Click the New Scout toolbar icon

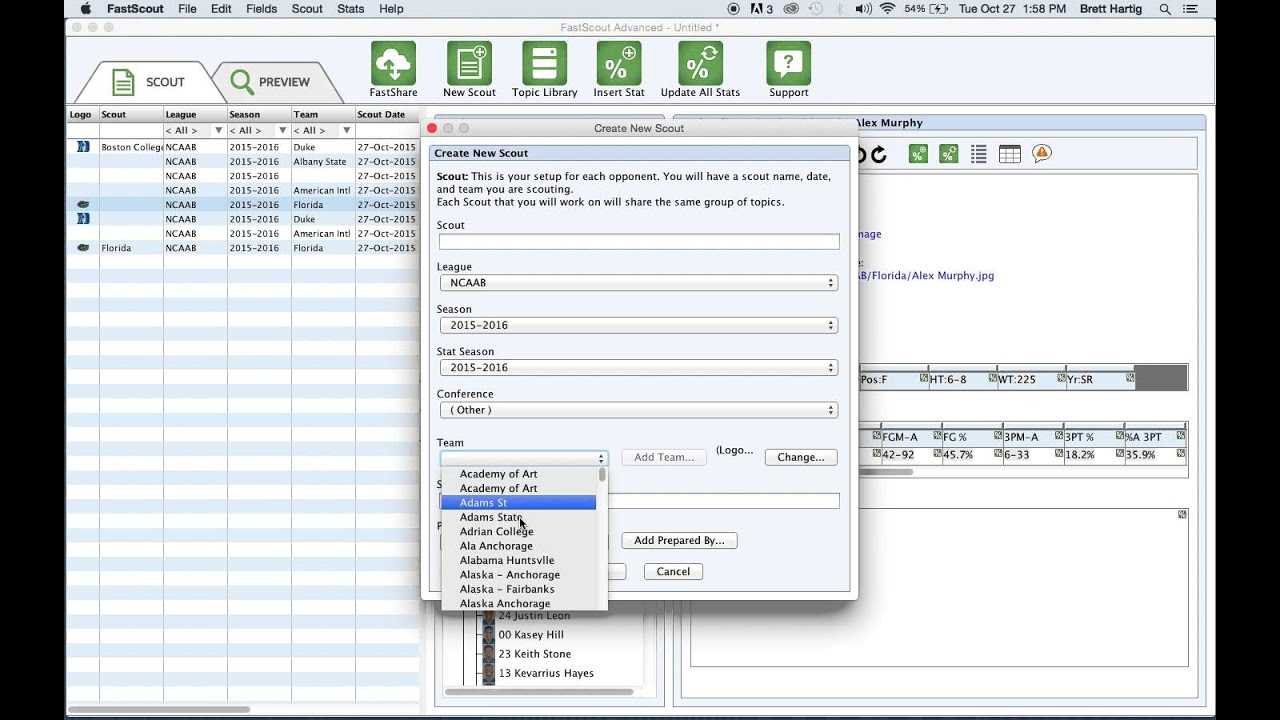tap(469, 63)
